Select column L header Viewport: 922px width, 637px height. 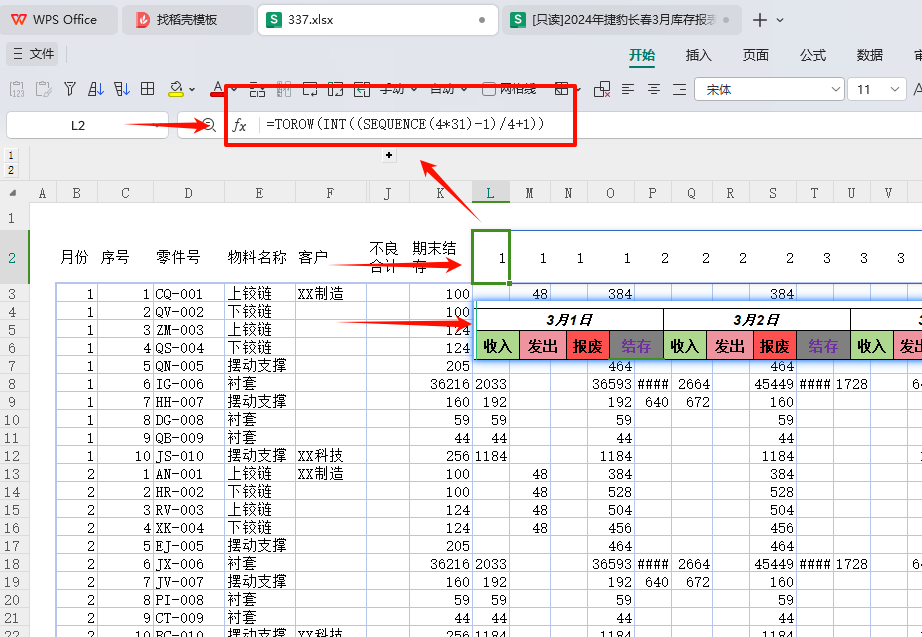coord(490,193)
